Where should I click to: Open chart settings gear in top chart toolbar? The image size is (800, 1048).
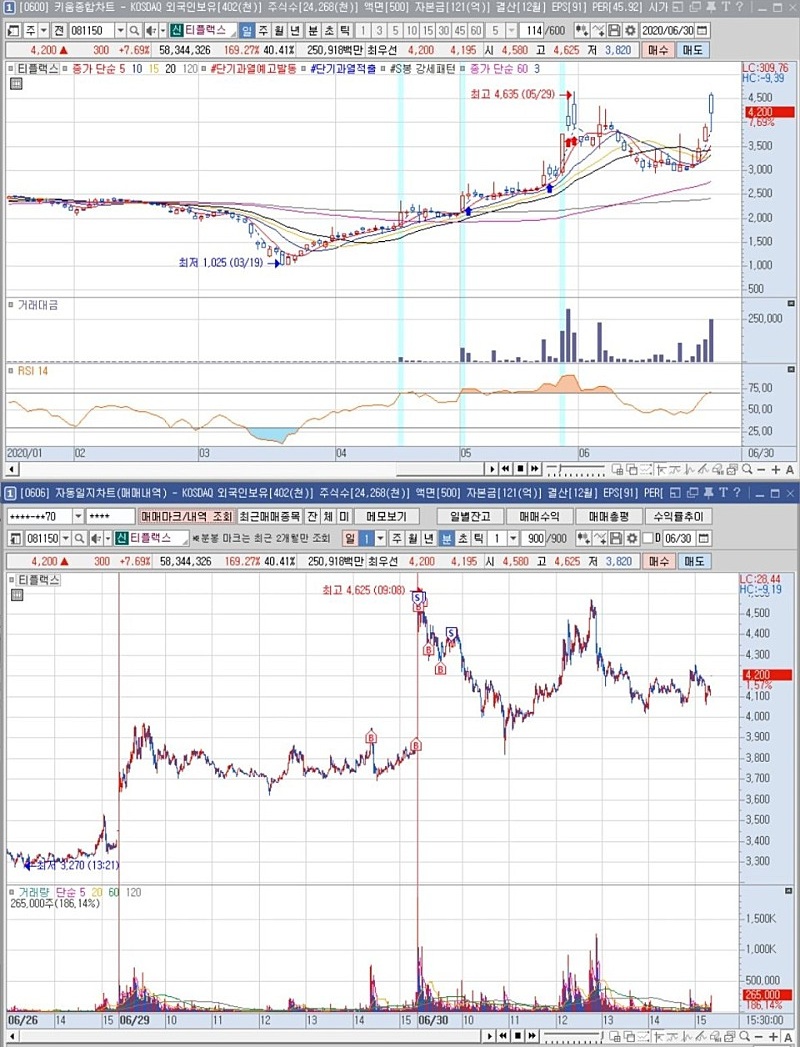pyautogui.click(x=630, y=31)
